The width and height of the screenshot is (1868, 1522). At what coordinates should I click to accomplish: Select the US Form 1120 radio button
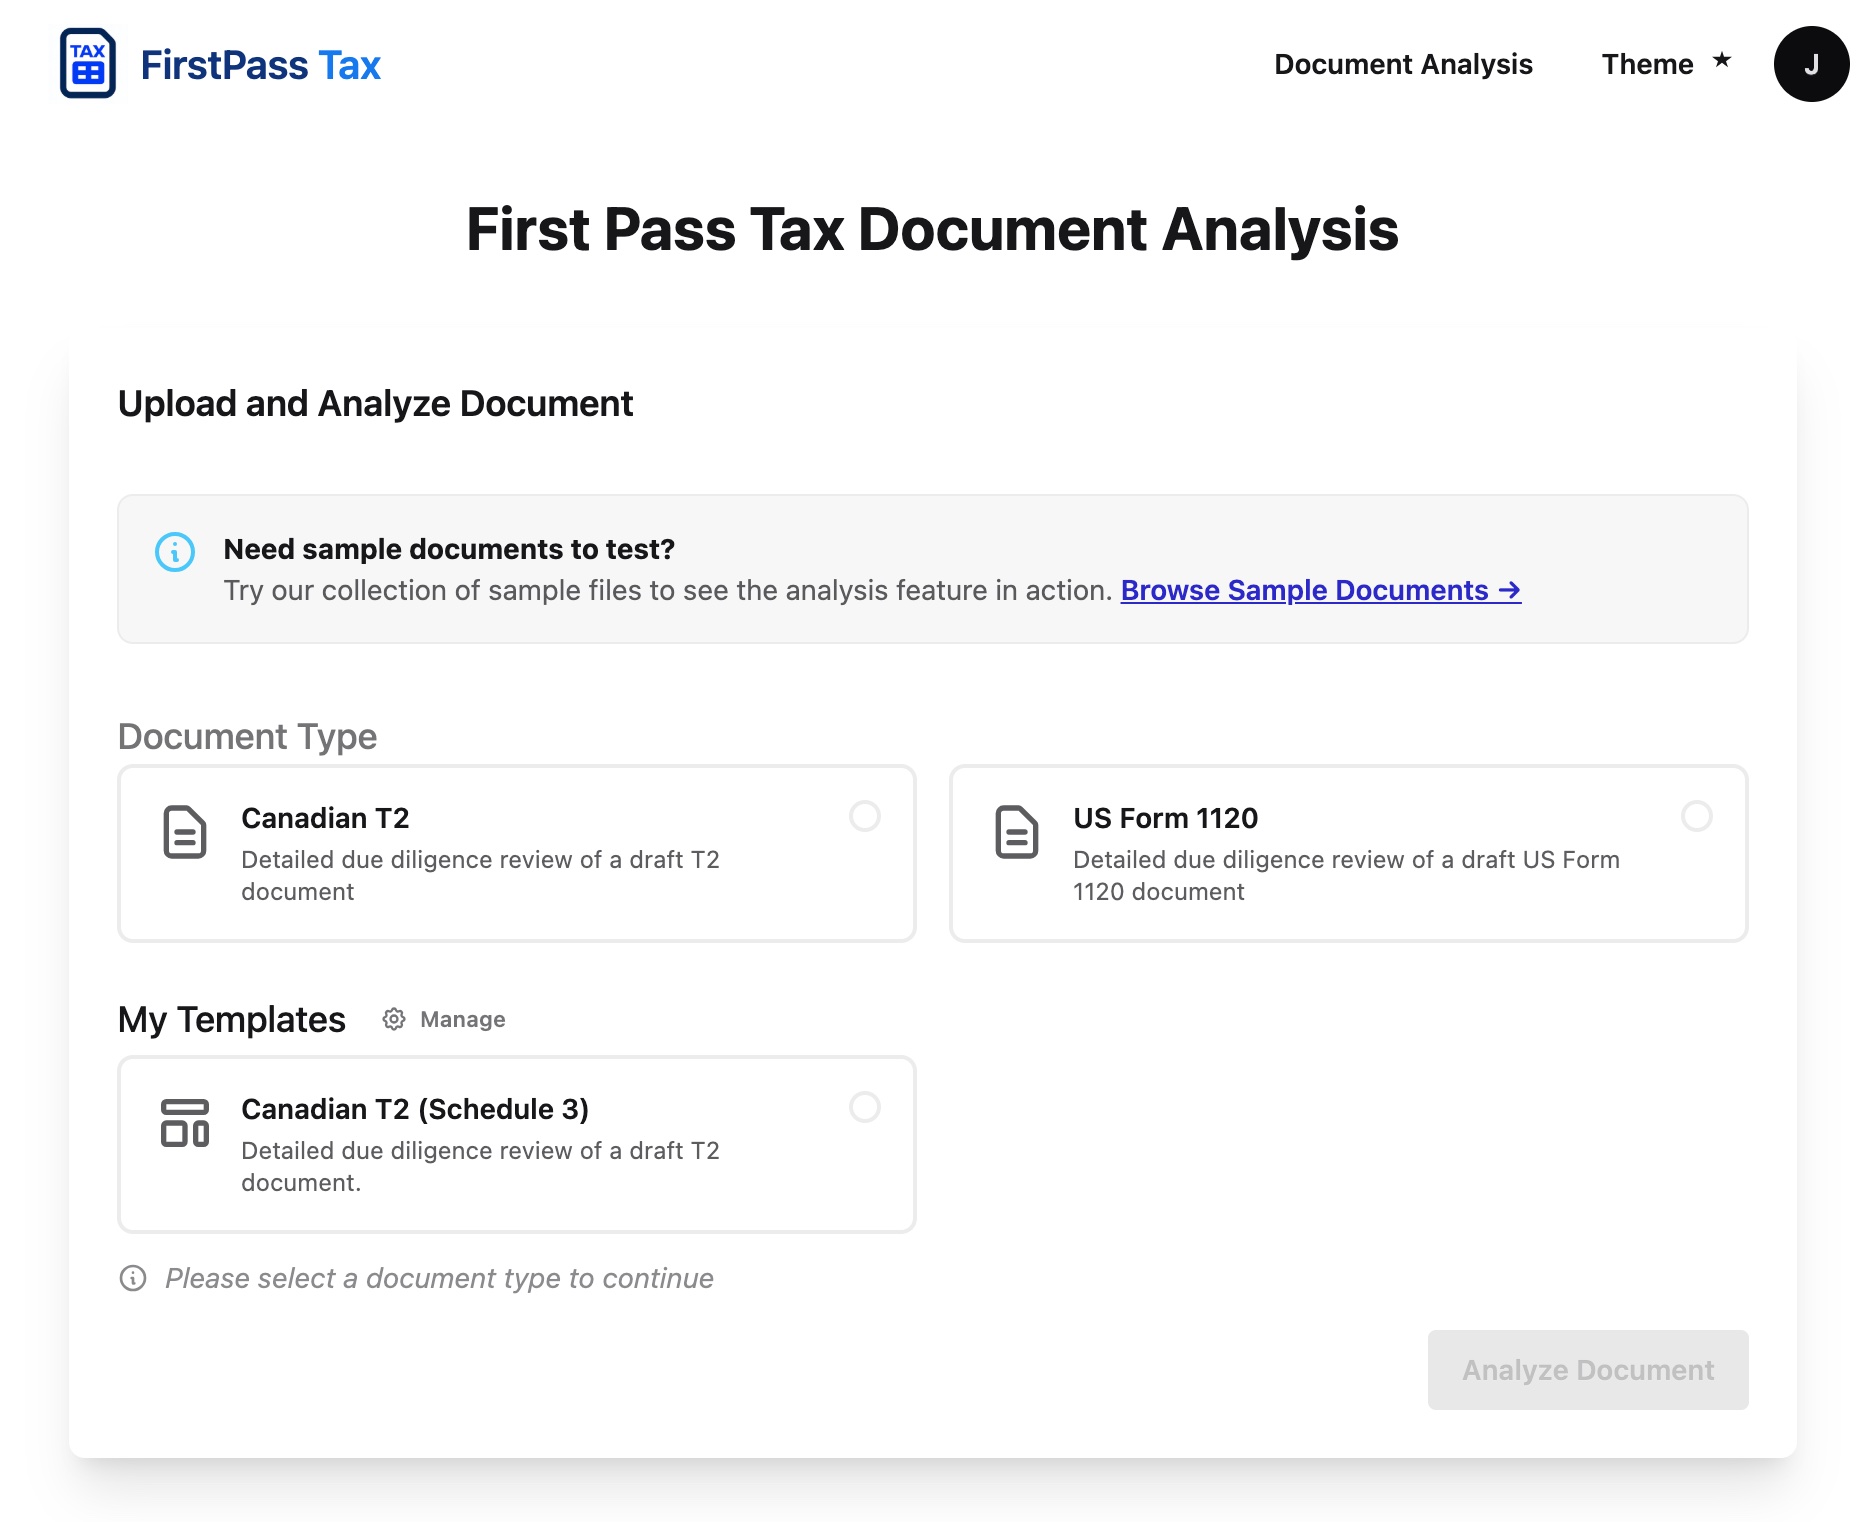[x=1696, y=816]
